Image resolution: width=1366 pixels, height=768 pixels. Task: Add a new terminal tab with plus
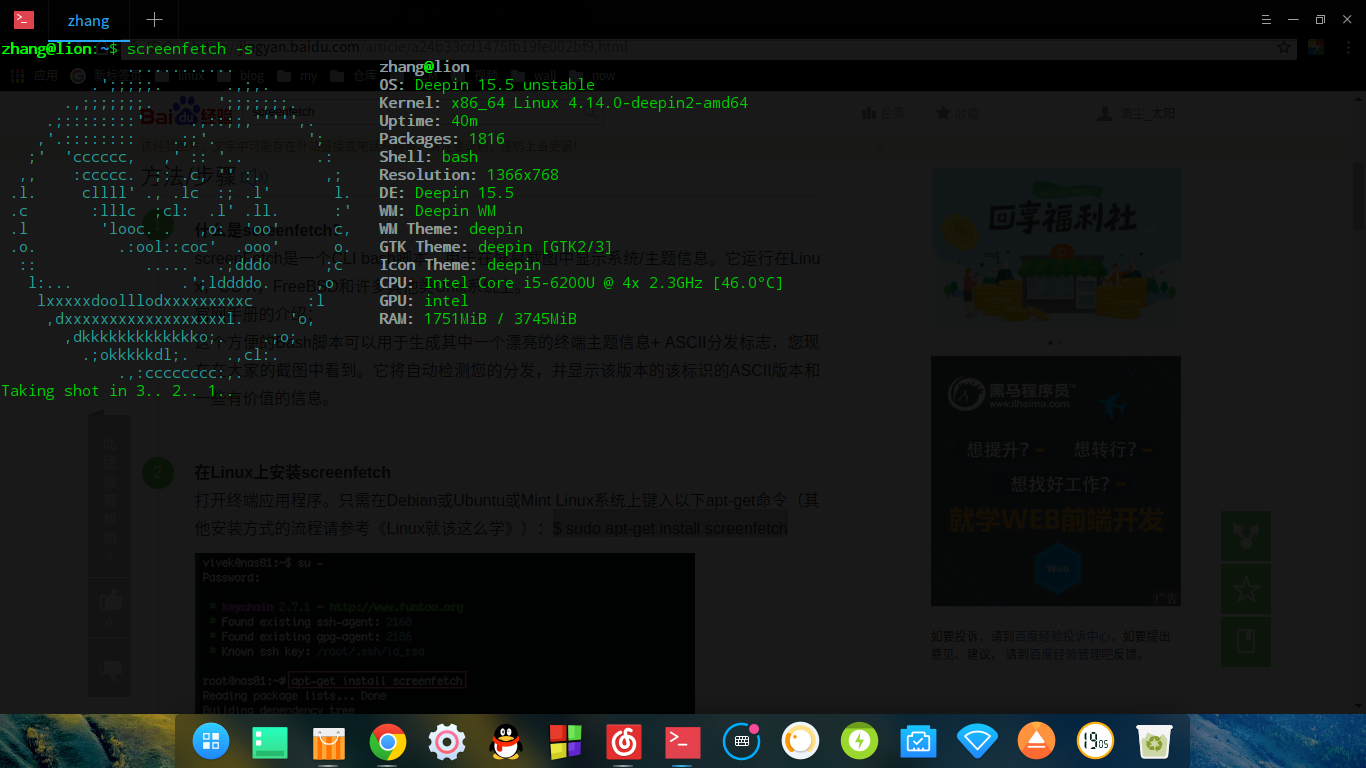pyautogui.click(x=154, y=19)
